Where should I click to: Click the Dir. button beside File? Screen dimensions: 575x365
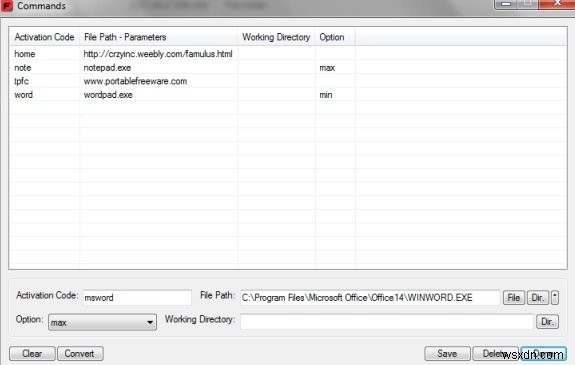coord(538,298)
